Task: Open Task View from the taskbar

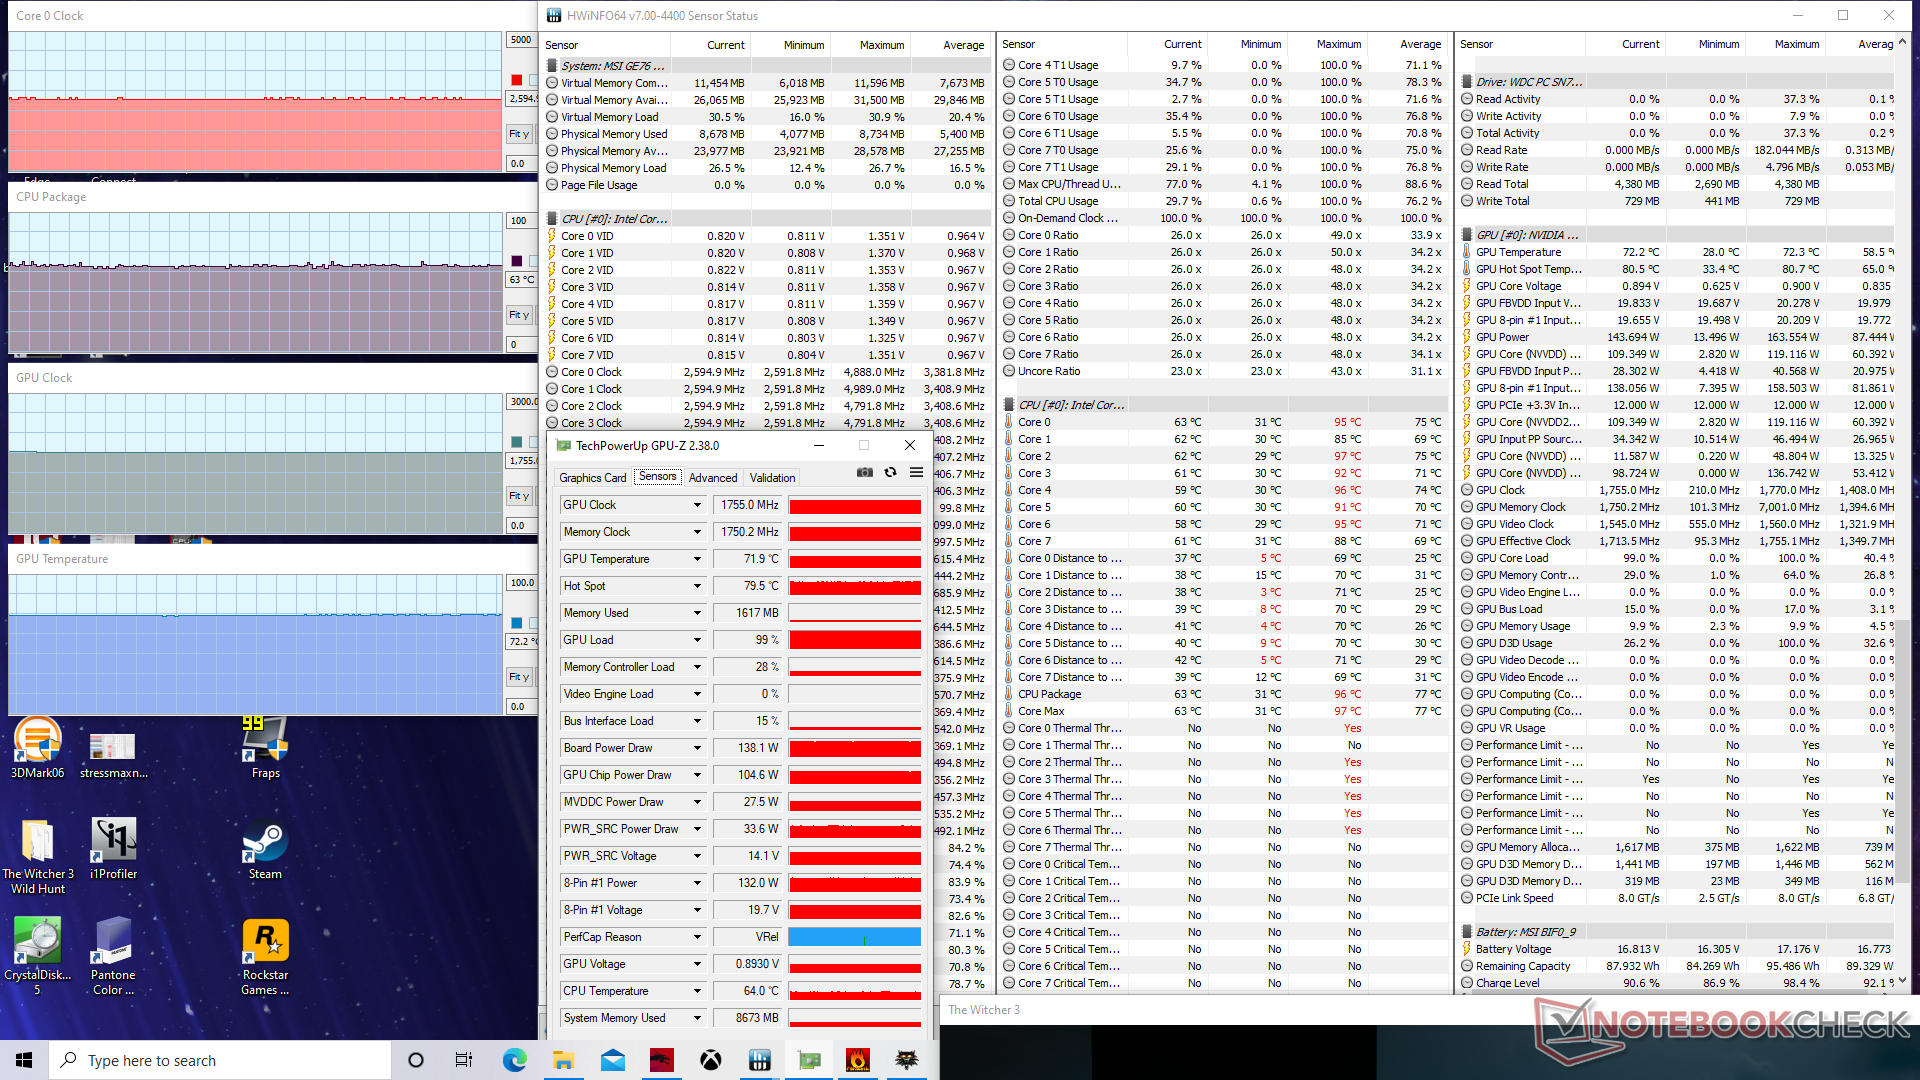Action: pyautogui.click(x=464, y=1060)
